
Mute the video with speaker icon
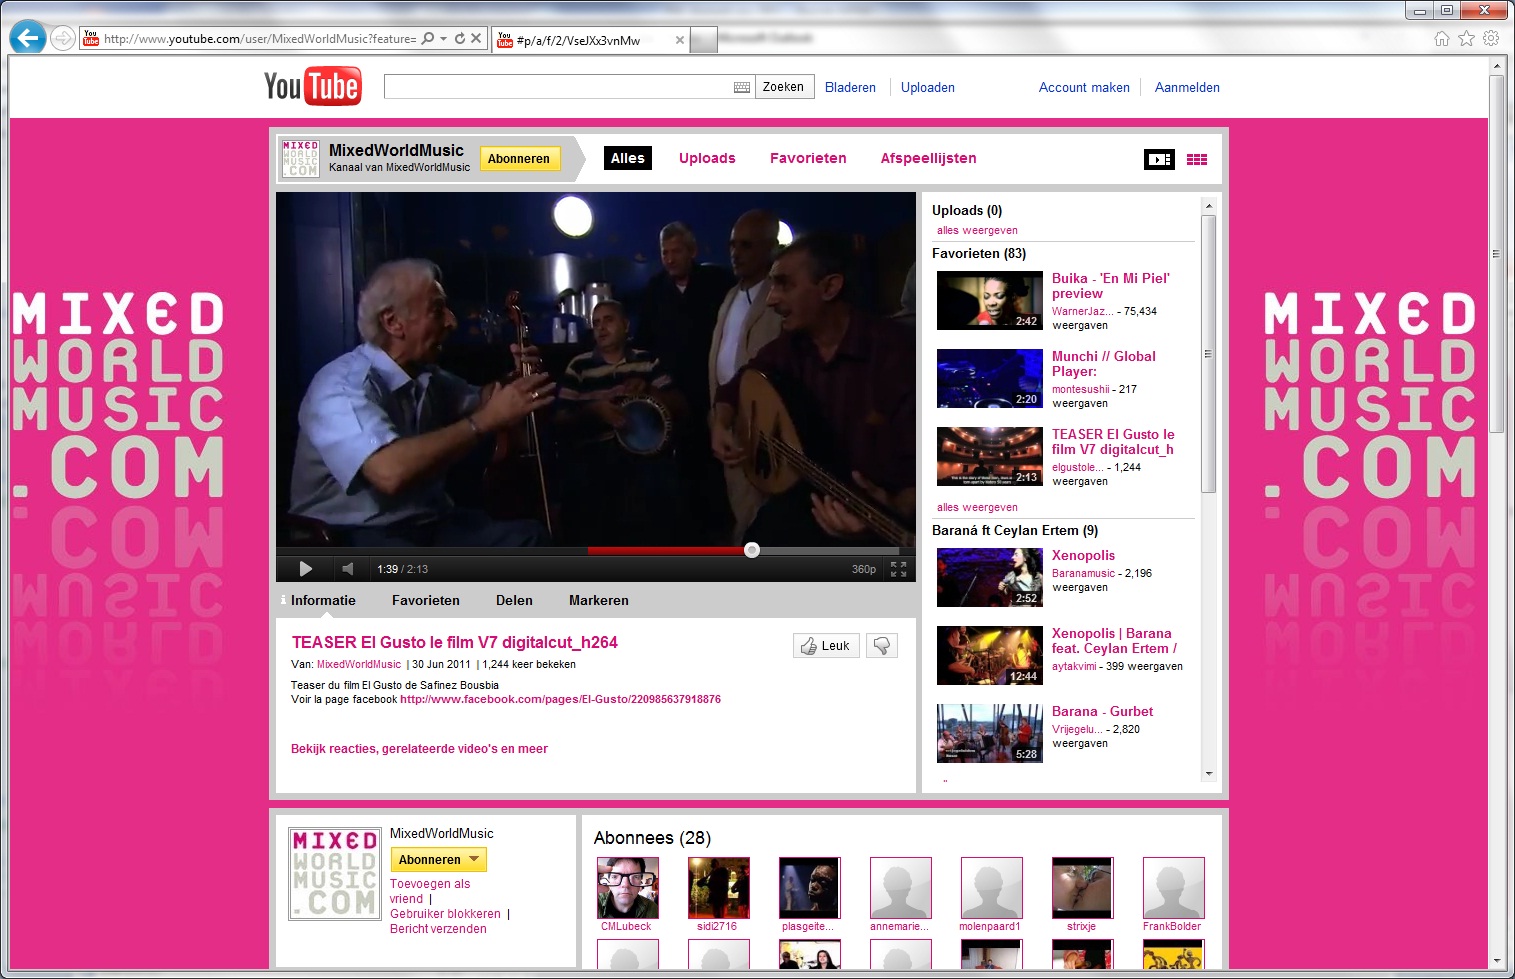[347, 569]
